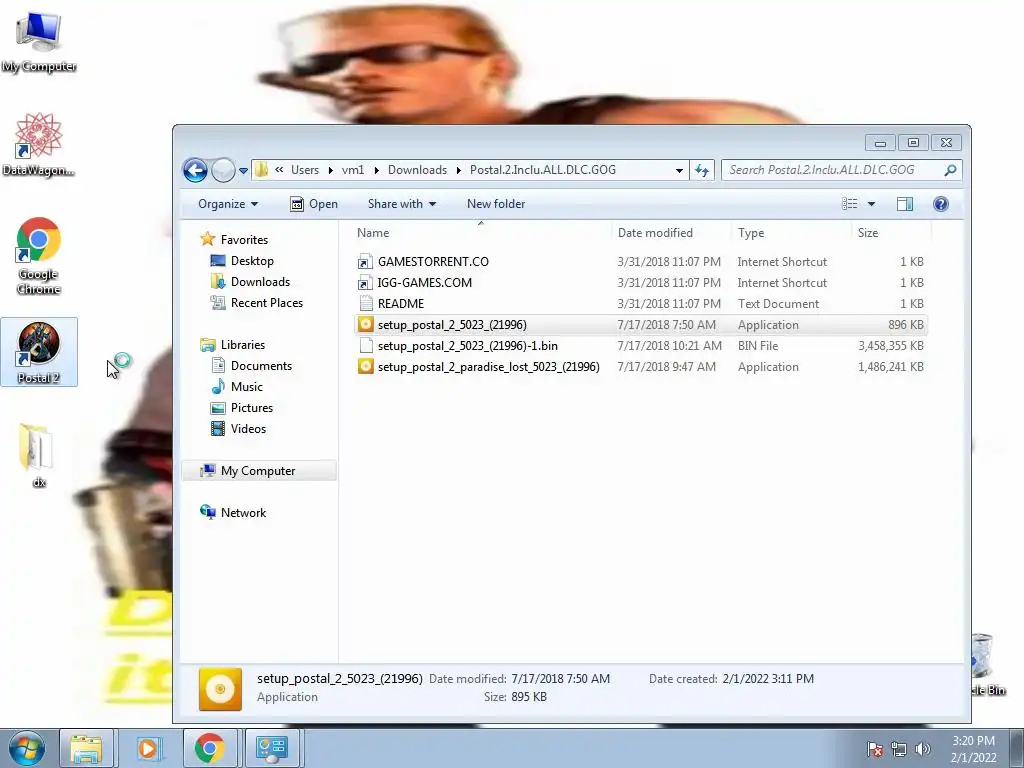Screen dimensions: 1024x768
Task: Open the recent locations dropdown beside the nav arrows
Action: coord(244,170)
